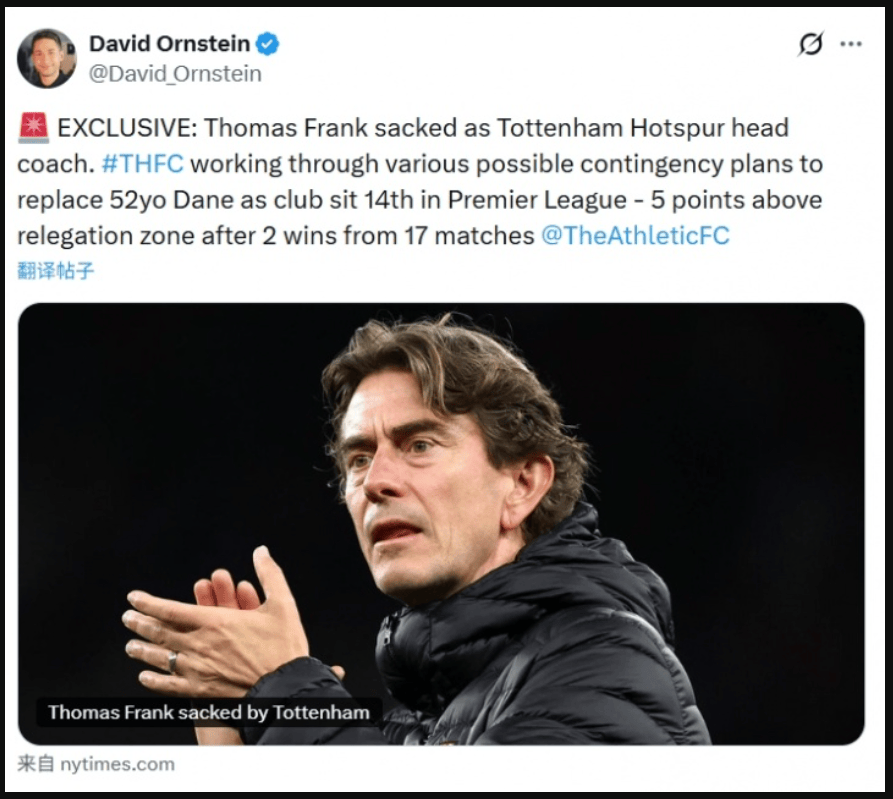Open the Grok explain-post icon

(810, 44)
